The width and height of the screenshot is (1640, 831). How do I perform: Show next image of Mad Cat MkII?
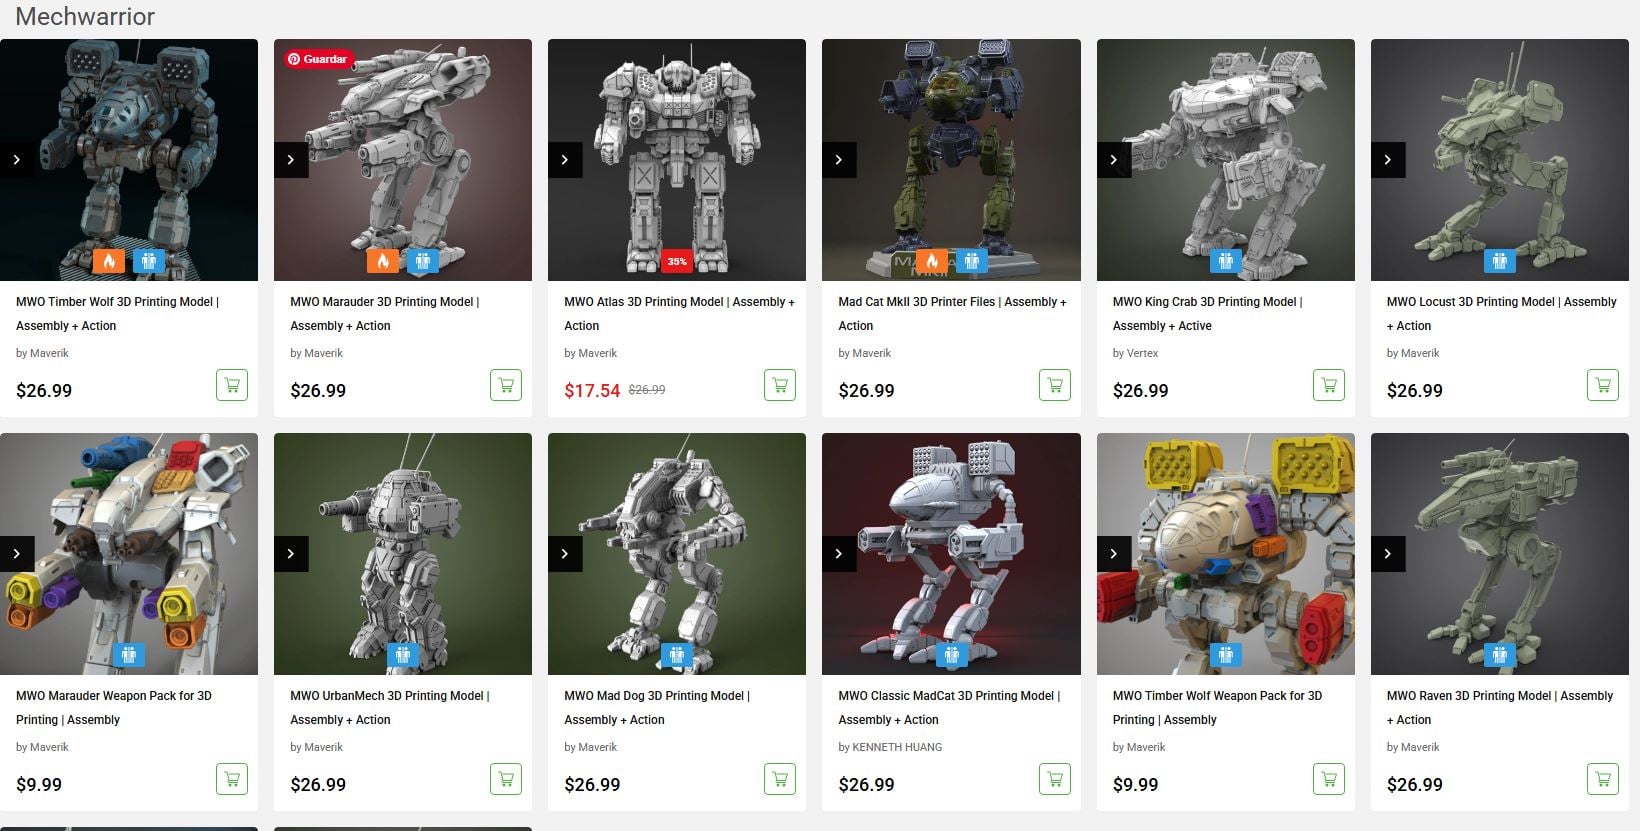[x=839, y=160]
